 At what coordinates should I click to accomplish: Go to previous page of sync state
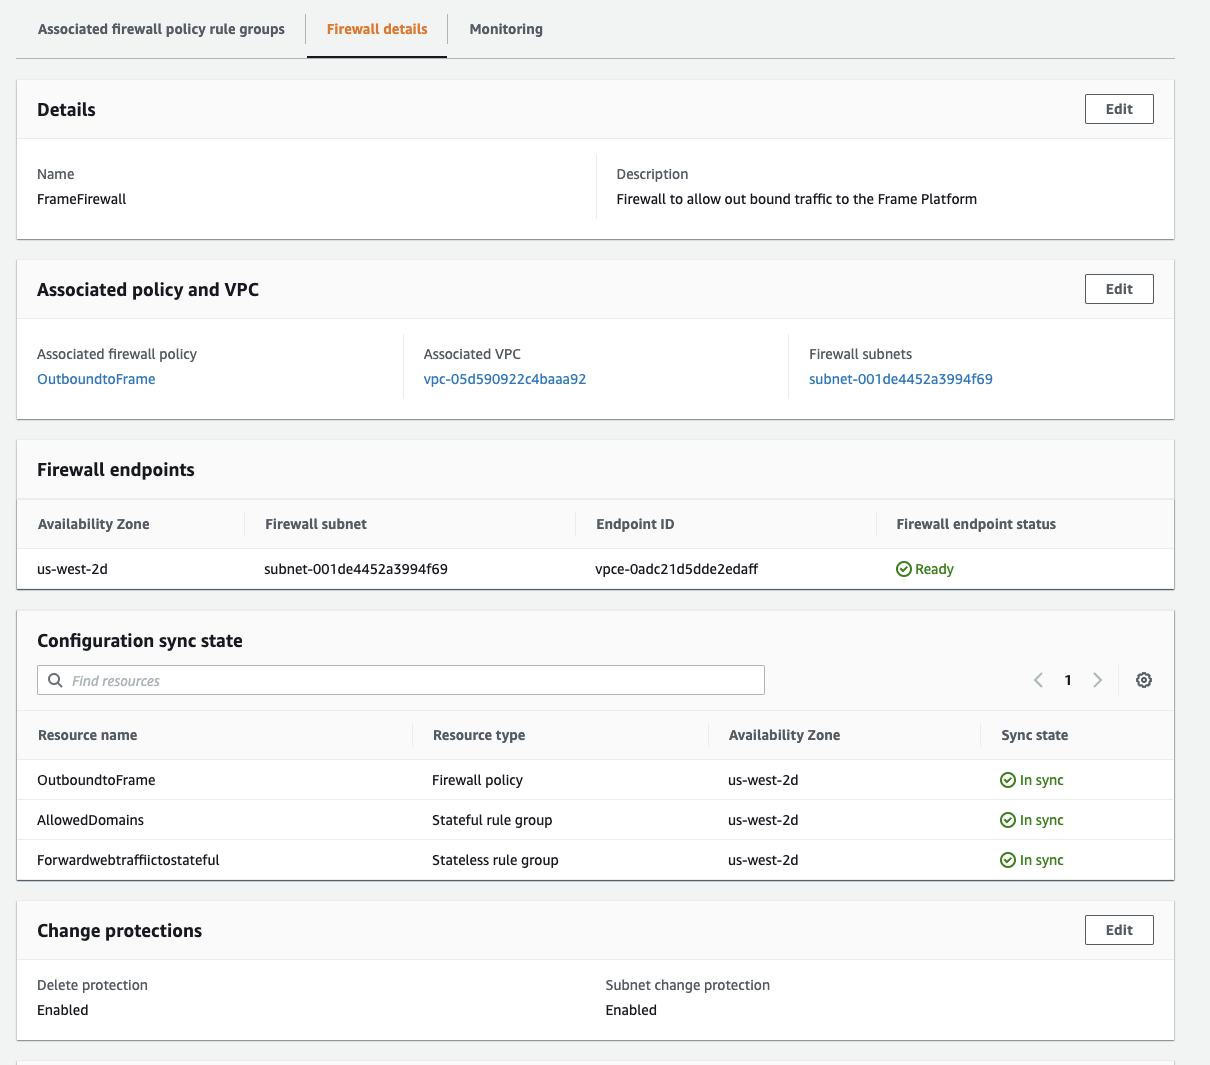[1038, 680]
